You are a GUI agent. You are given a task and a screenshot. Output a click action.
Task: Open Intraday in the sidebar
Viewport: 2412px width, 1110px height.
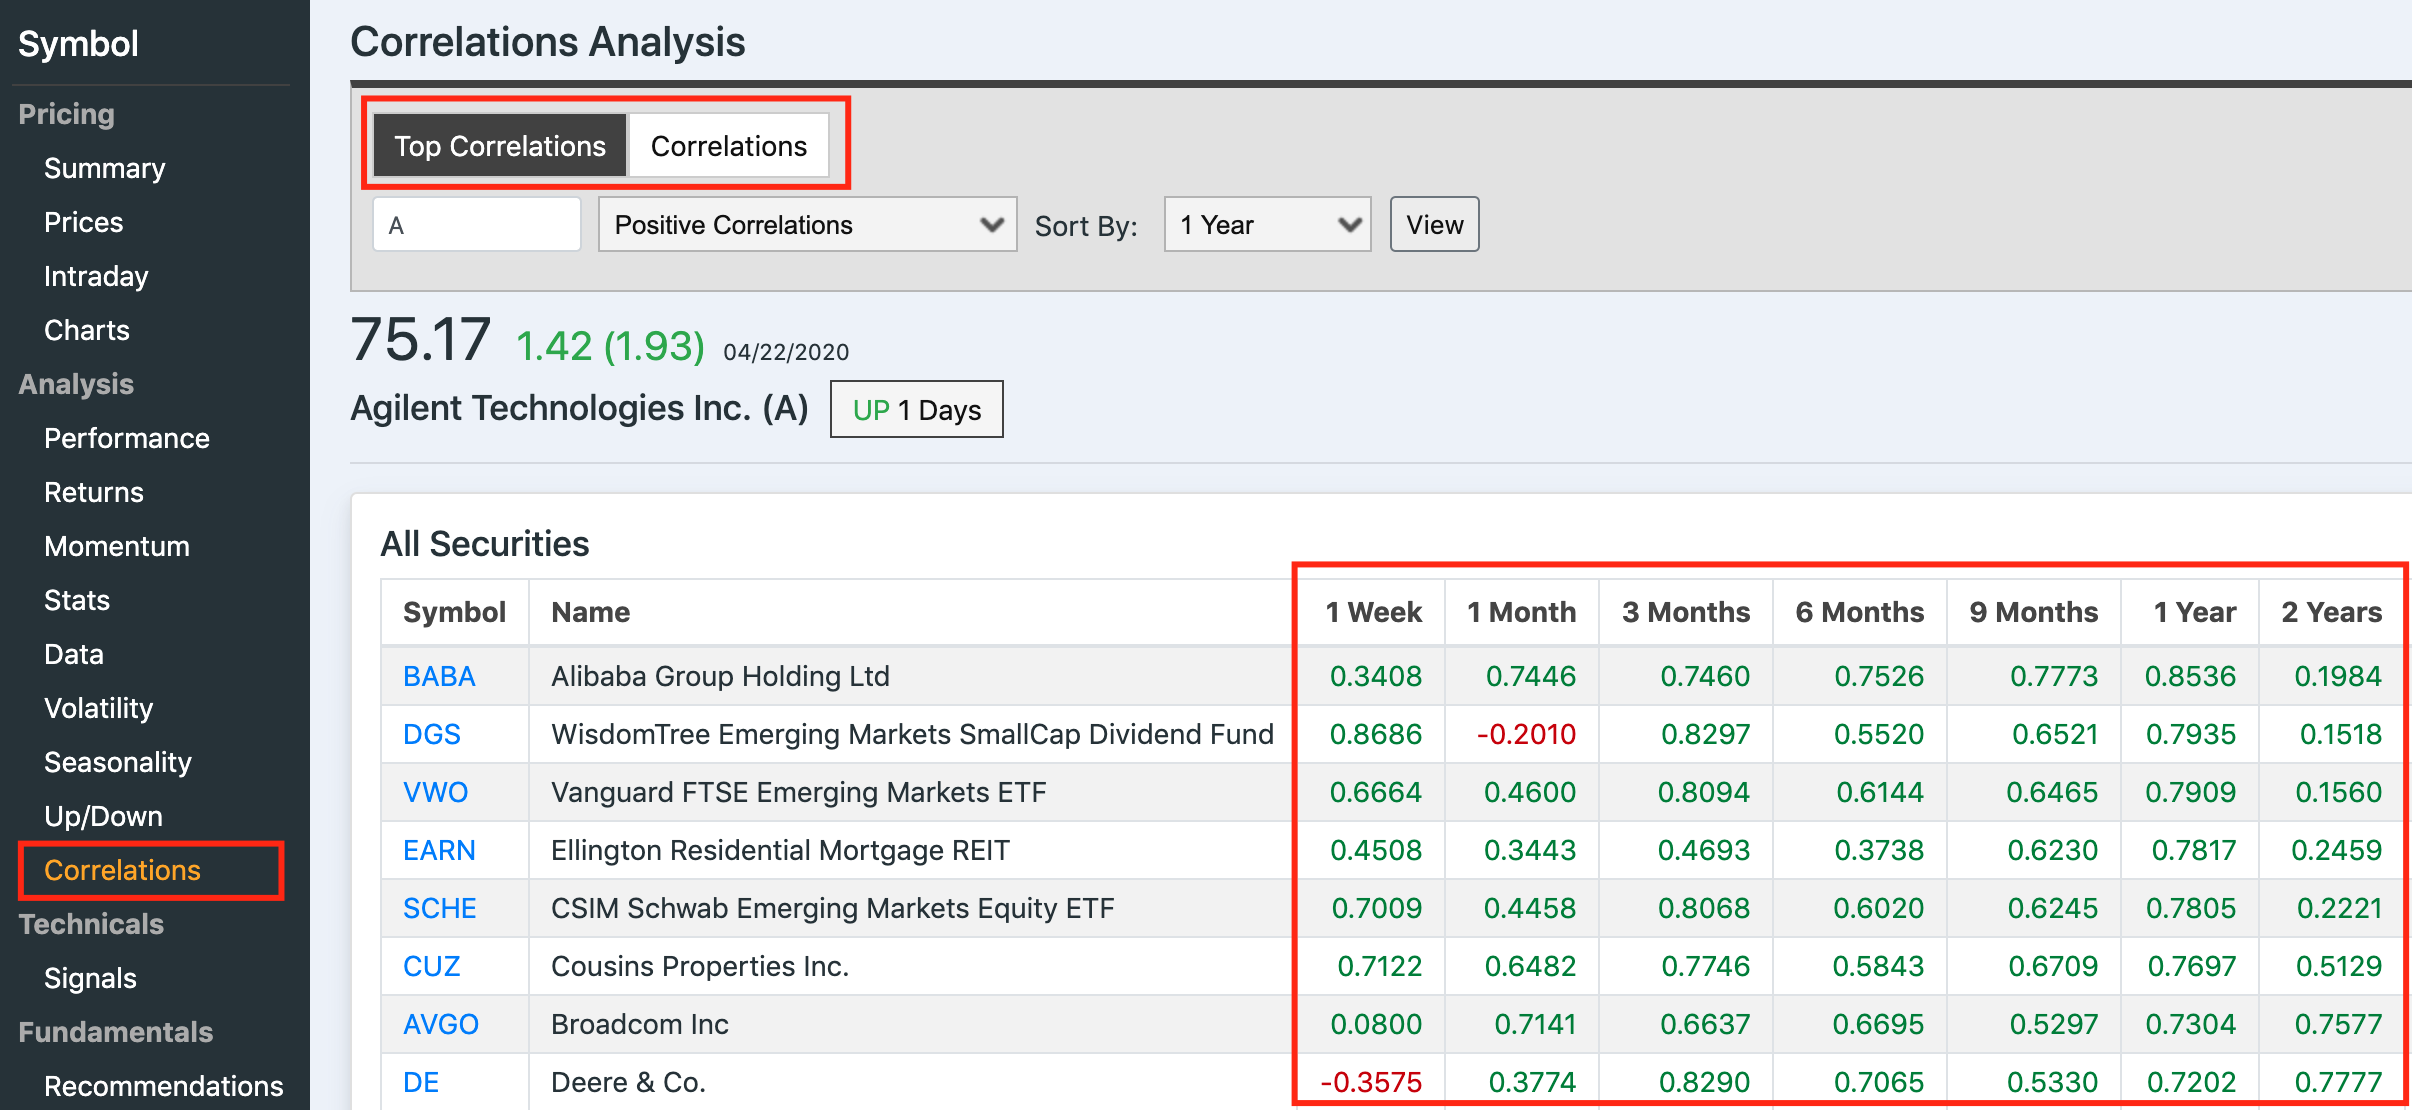[x=96, y=276]
